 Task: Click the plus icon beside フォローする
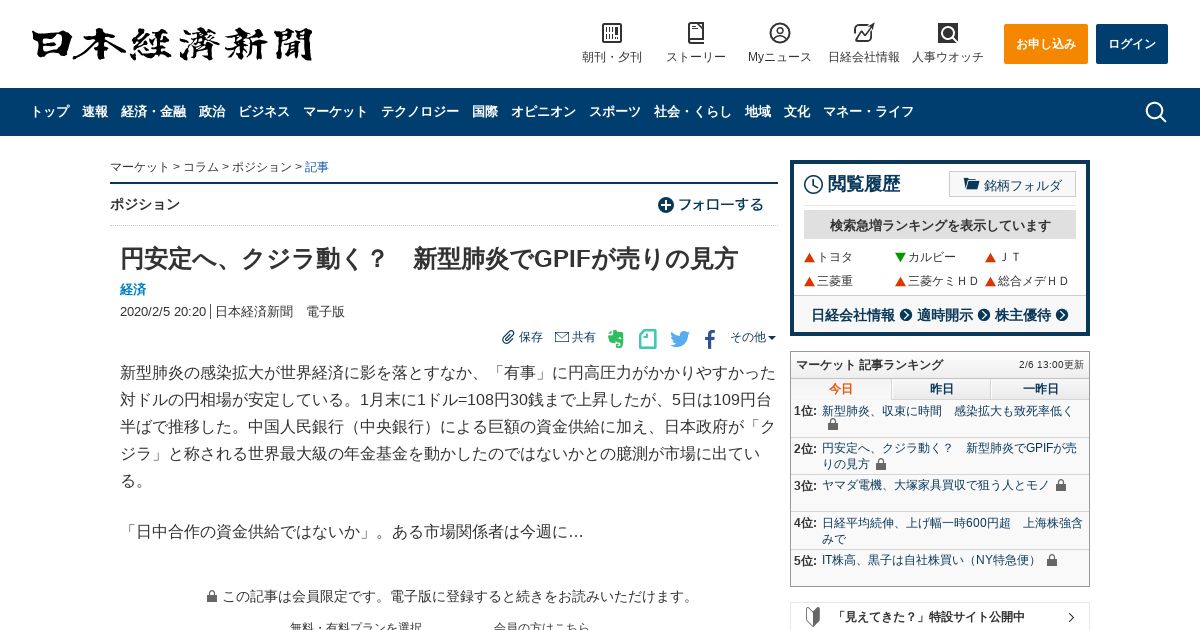666,205
